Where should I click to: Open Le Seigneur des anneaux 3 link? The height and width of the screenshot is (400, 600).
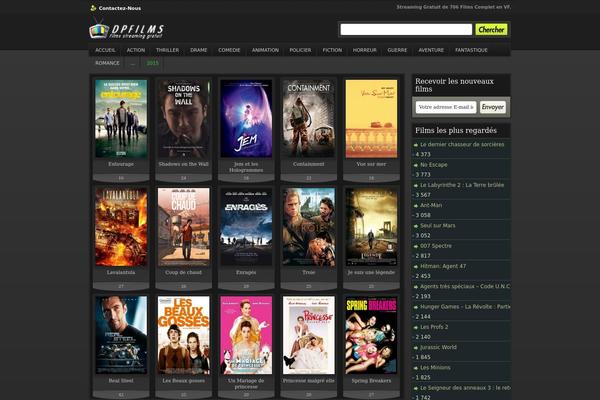click(465, 388)
